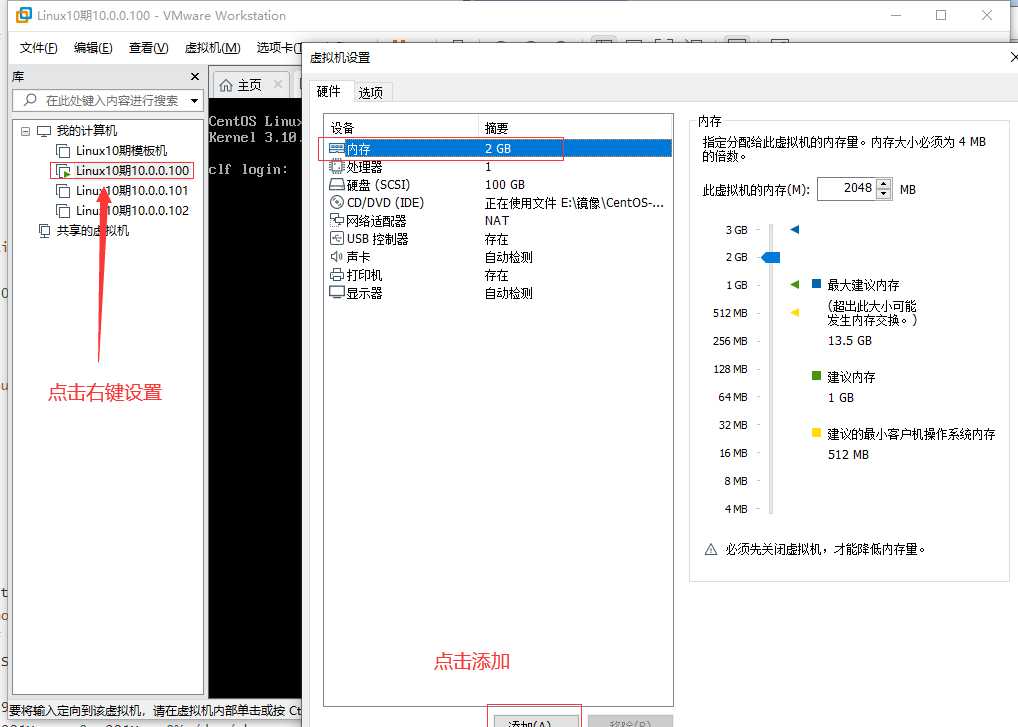Select the Linux10期10.0.0.100 virtual machine
Image resolution: width=1018 pixels, height=727 pixels.
click(132, 171)
